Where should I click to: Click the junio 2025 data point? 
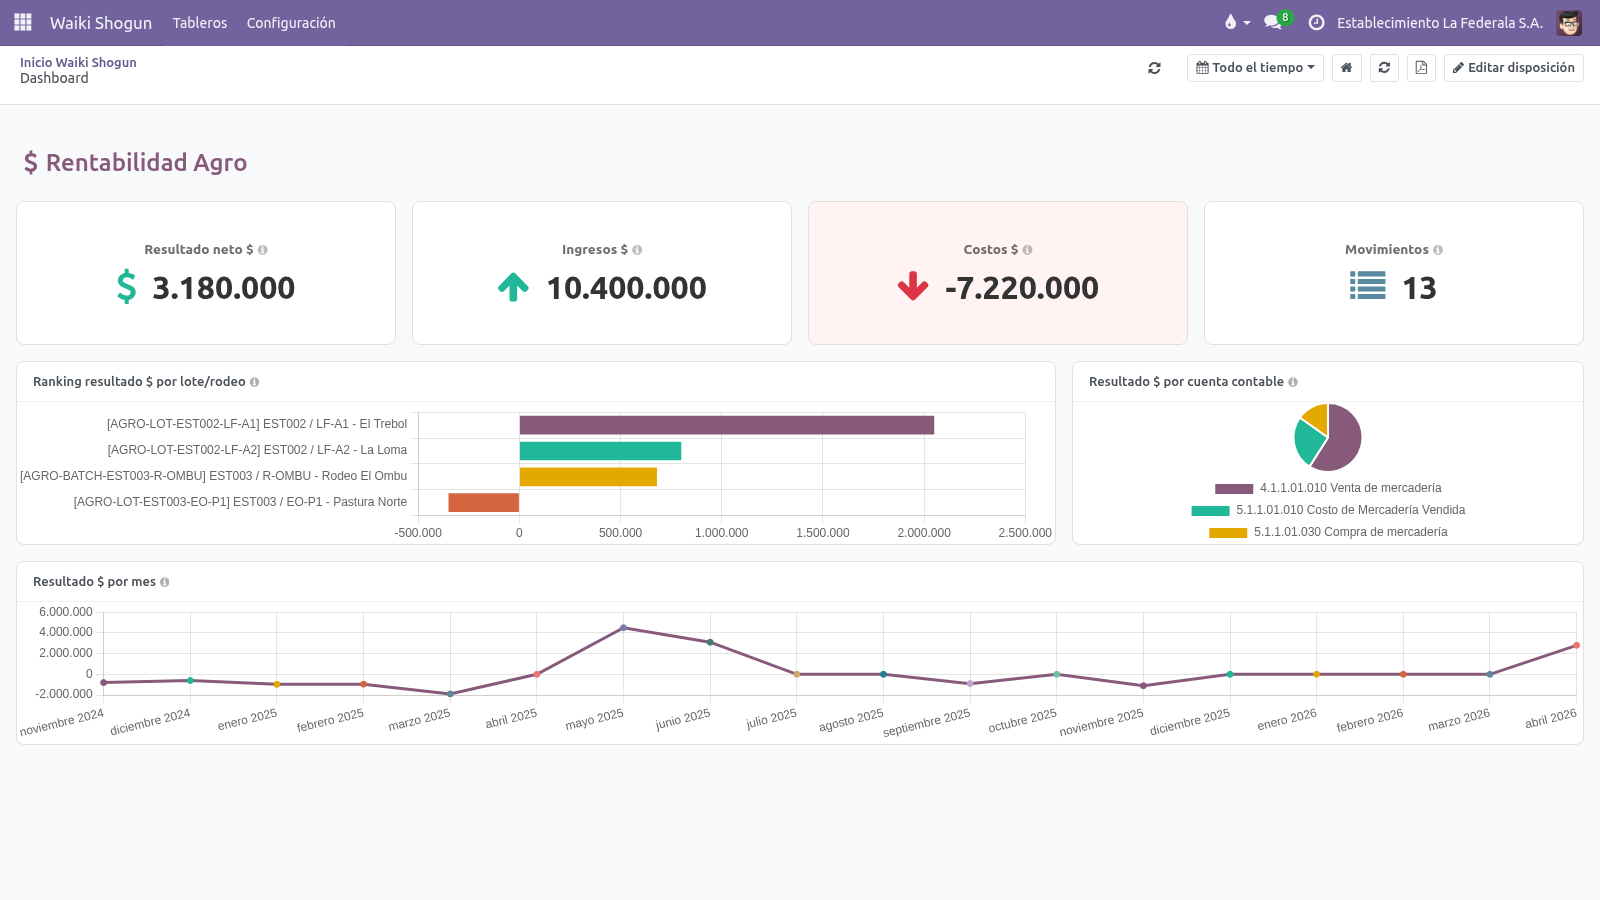[710, 642]
